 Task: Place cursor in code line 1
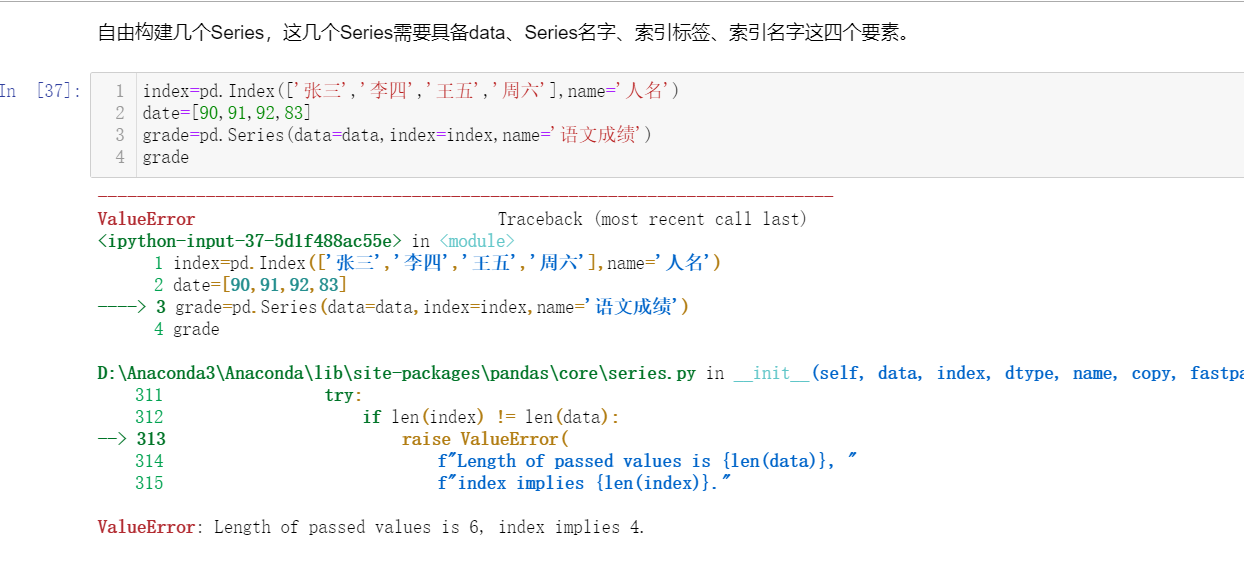(410, 91)
